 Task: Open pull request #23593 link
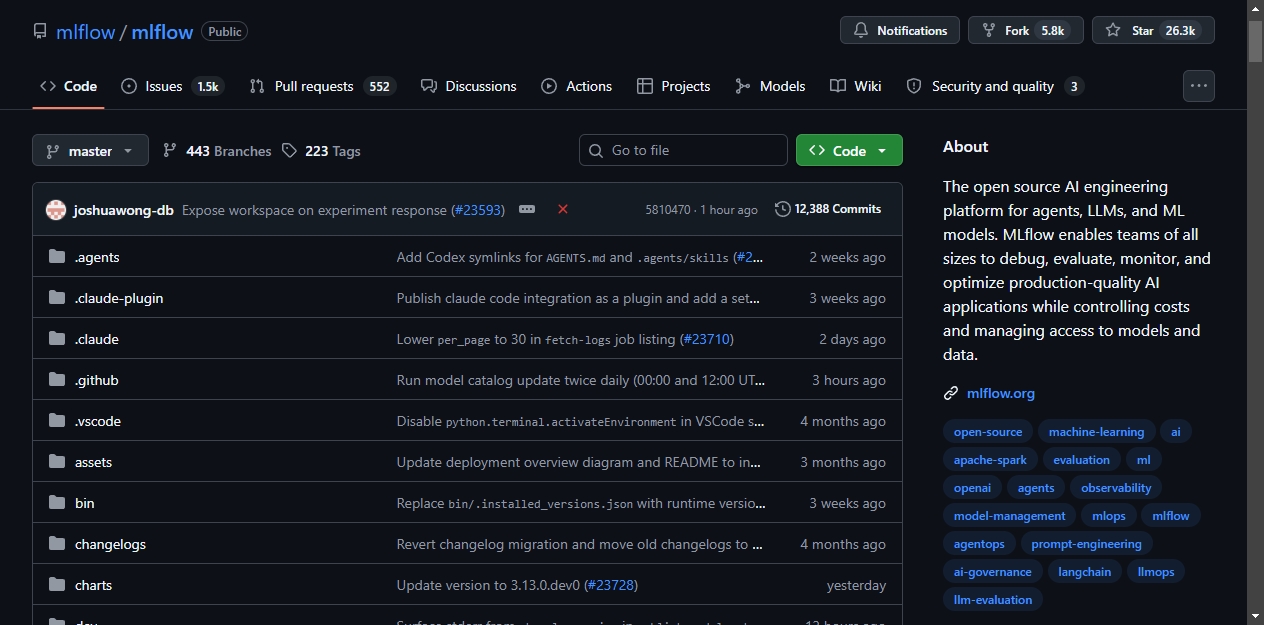[477, 210]
